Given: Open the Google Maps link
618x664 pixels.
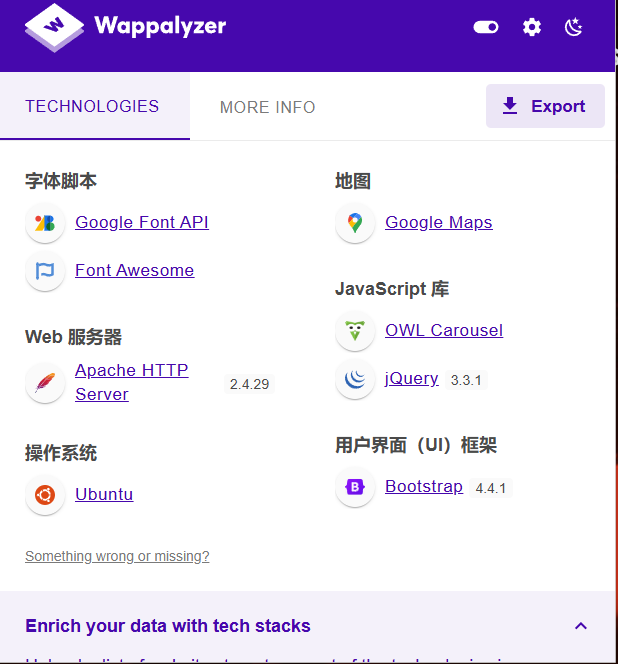Looking at the screenshot, I should click(439, 222).
